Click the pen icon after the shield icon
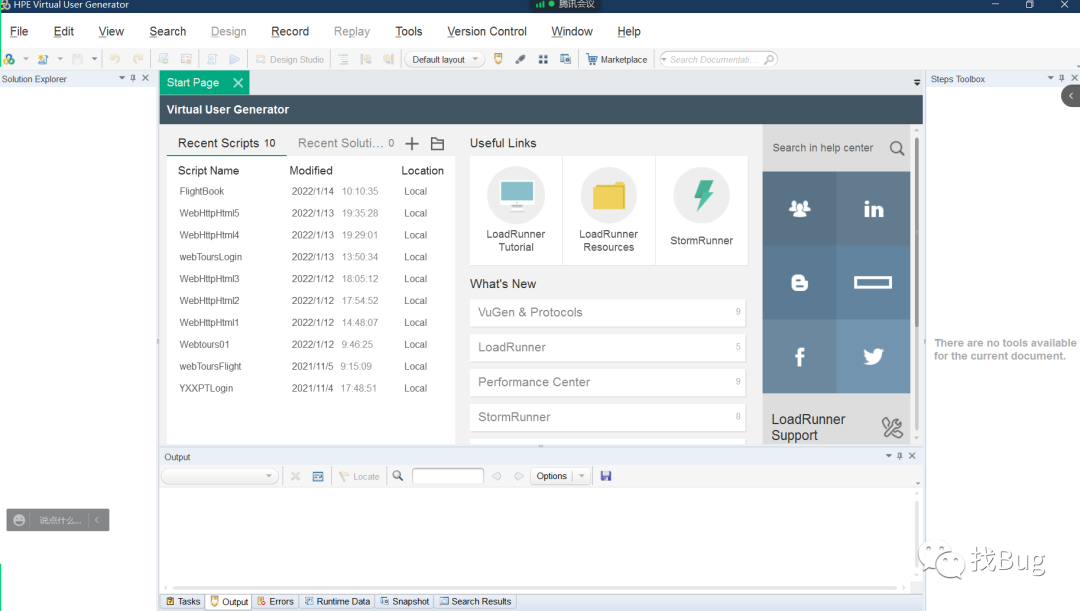Image resolution: width=1080 pixels, height=611 pixels. click(x=521, y=59)
